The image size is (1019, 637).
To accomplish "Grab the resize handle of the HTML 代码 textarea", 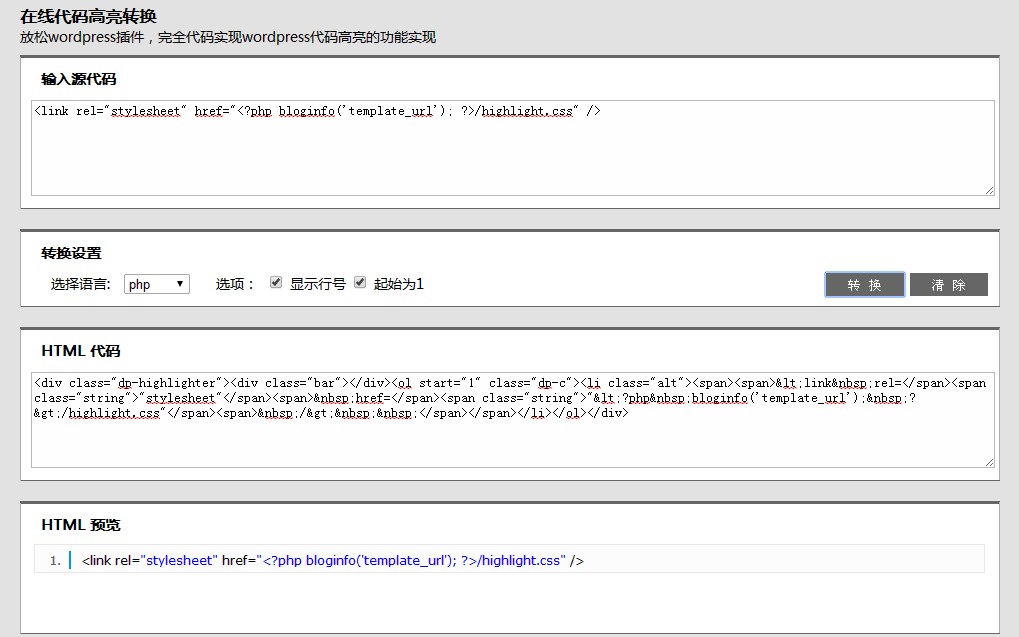I will point(989,462).
